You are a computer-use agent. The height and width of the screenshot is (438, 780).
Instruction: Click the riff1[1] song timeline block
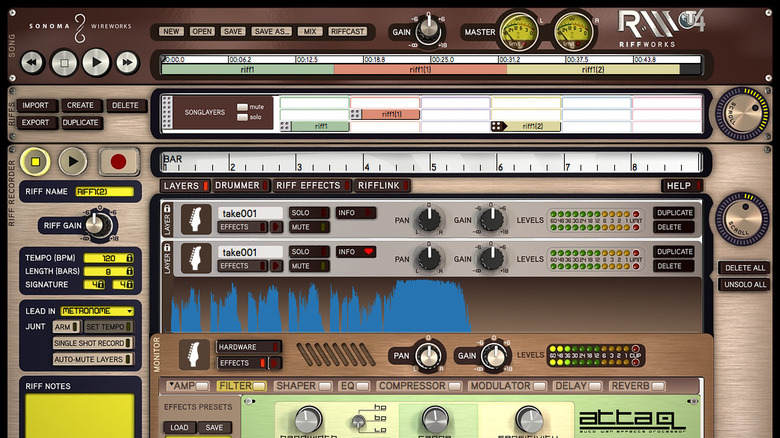pyautogui.click(x=420, y=70)
